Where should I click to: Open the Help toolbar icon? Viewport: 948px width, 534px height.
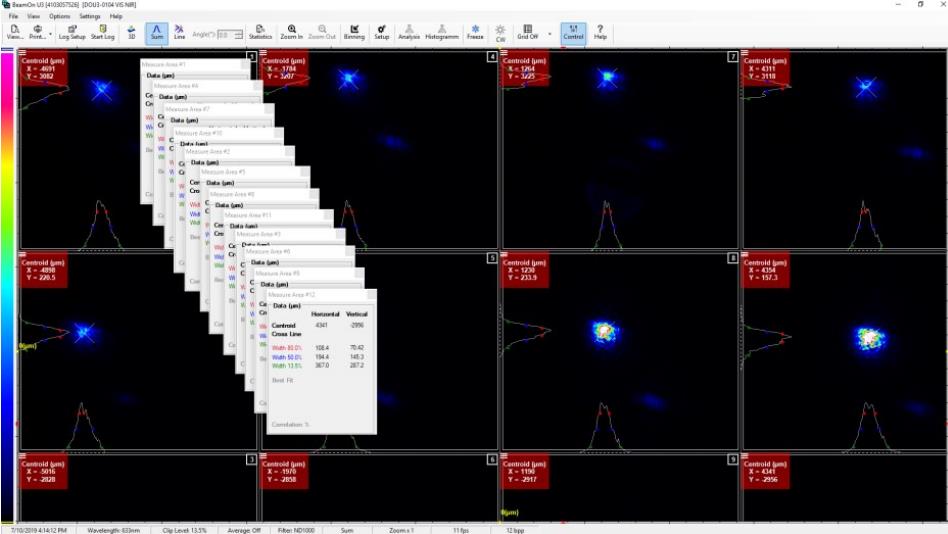tap(600, 32)
